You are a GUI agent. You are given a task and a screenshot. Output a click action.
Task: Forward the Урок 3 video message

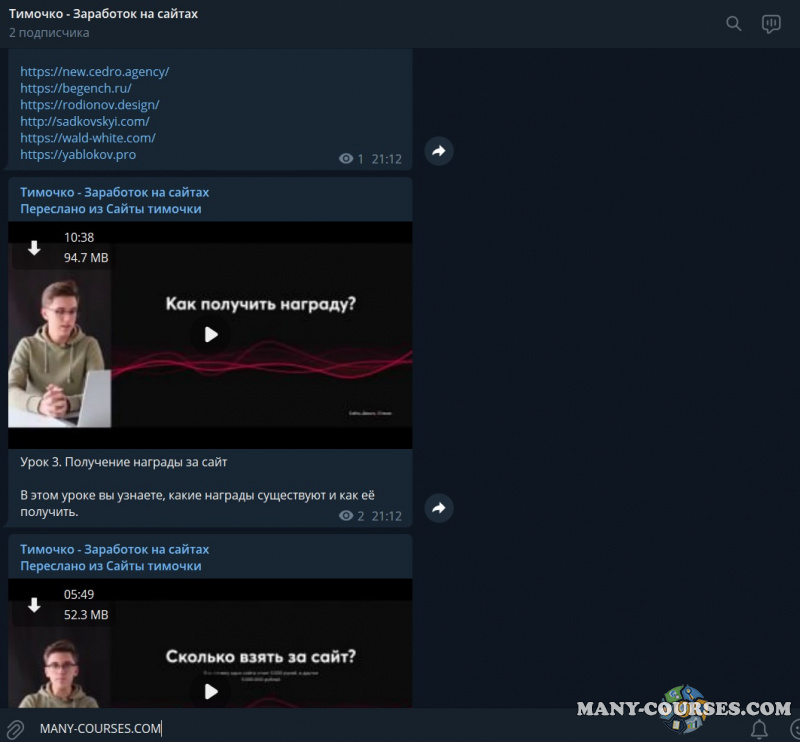(x=438, y=508)
